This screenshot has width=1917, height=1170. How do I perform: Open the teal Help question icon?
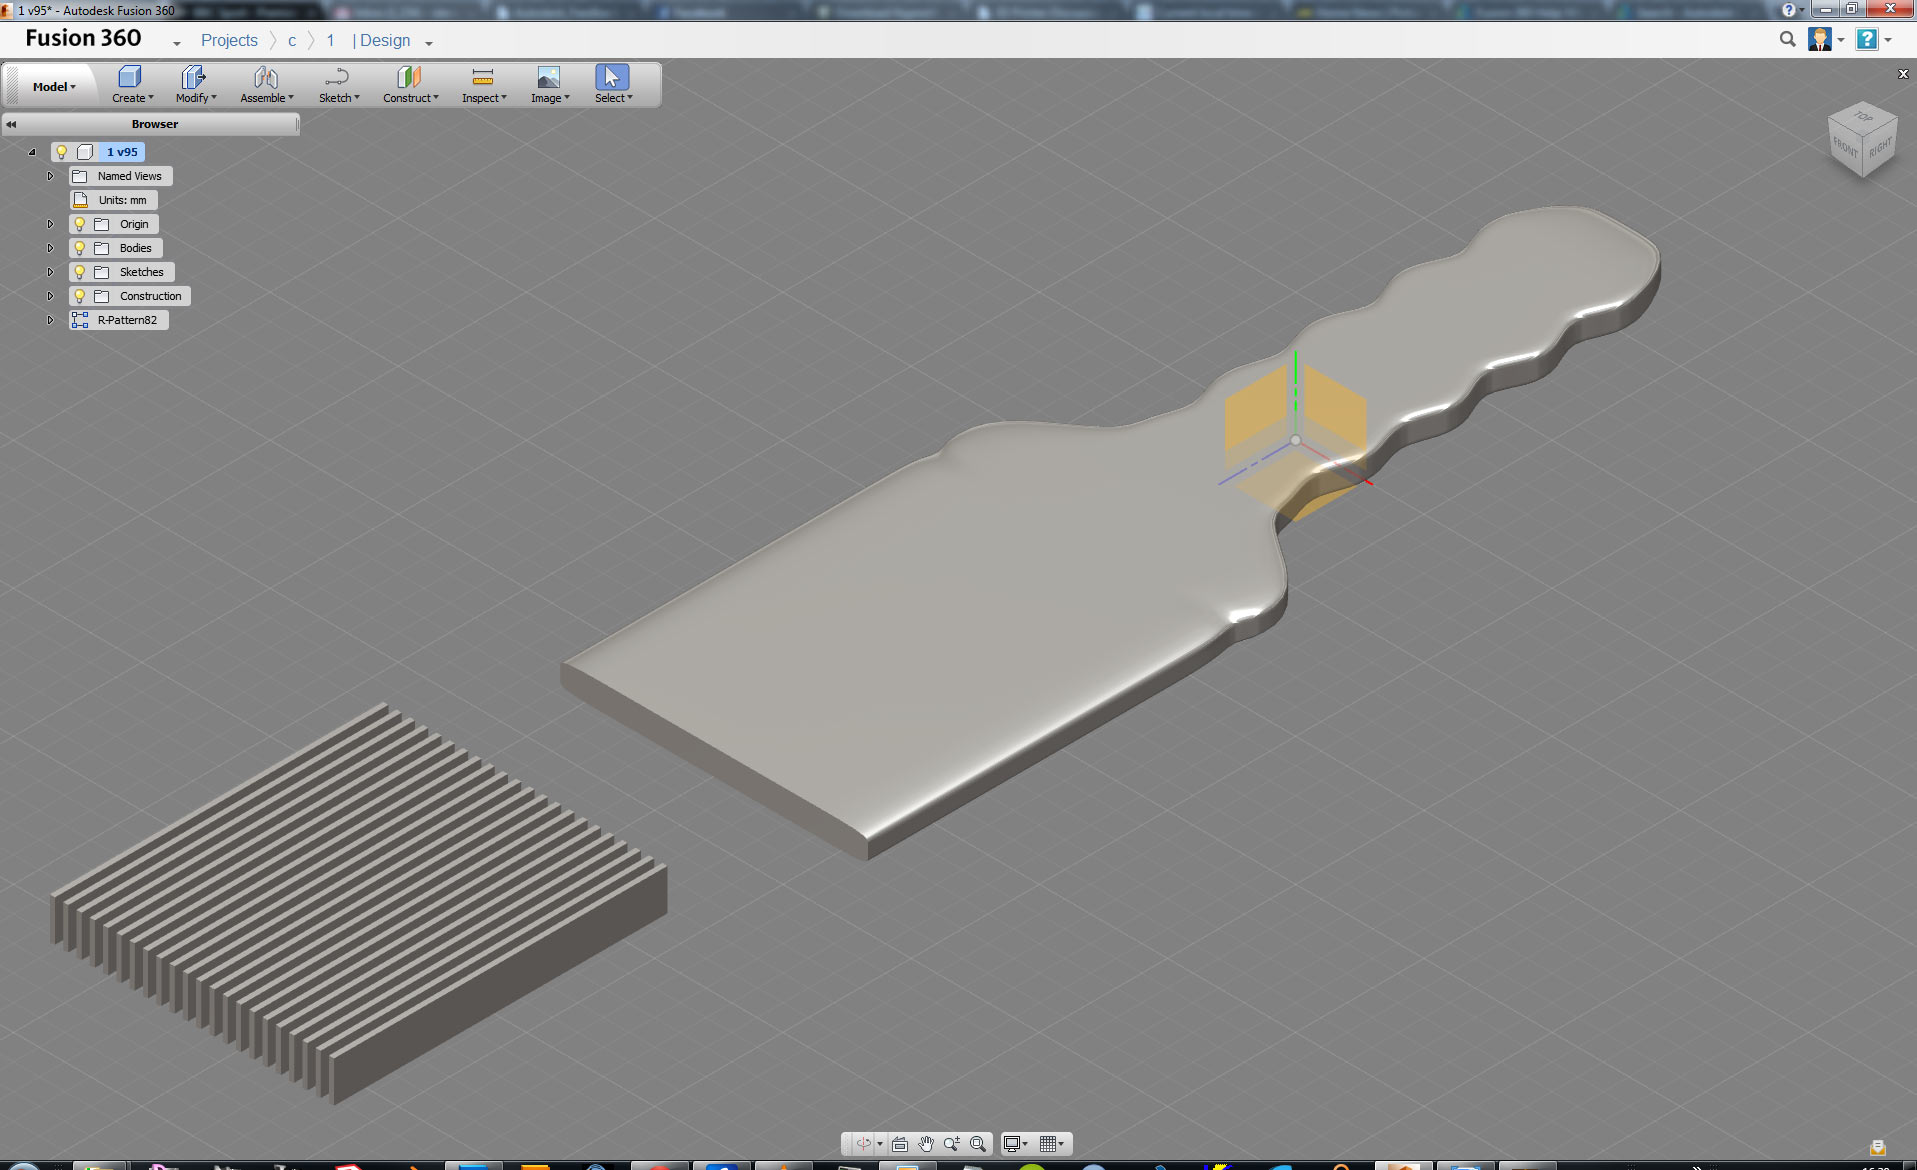1867,39
